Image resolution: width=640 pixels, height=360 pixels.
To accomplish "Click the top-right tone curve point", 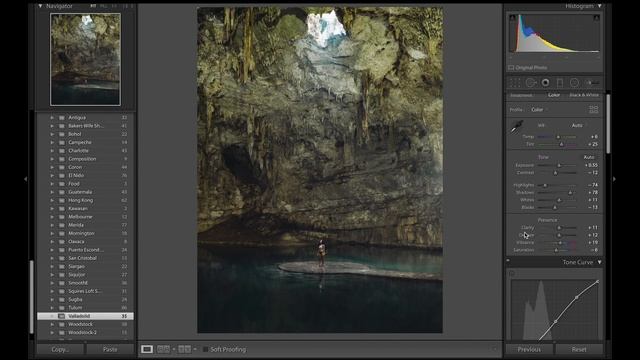I will tap(598, 282).
